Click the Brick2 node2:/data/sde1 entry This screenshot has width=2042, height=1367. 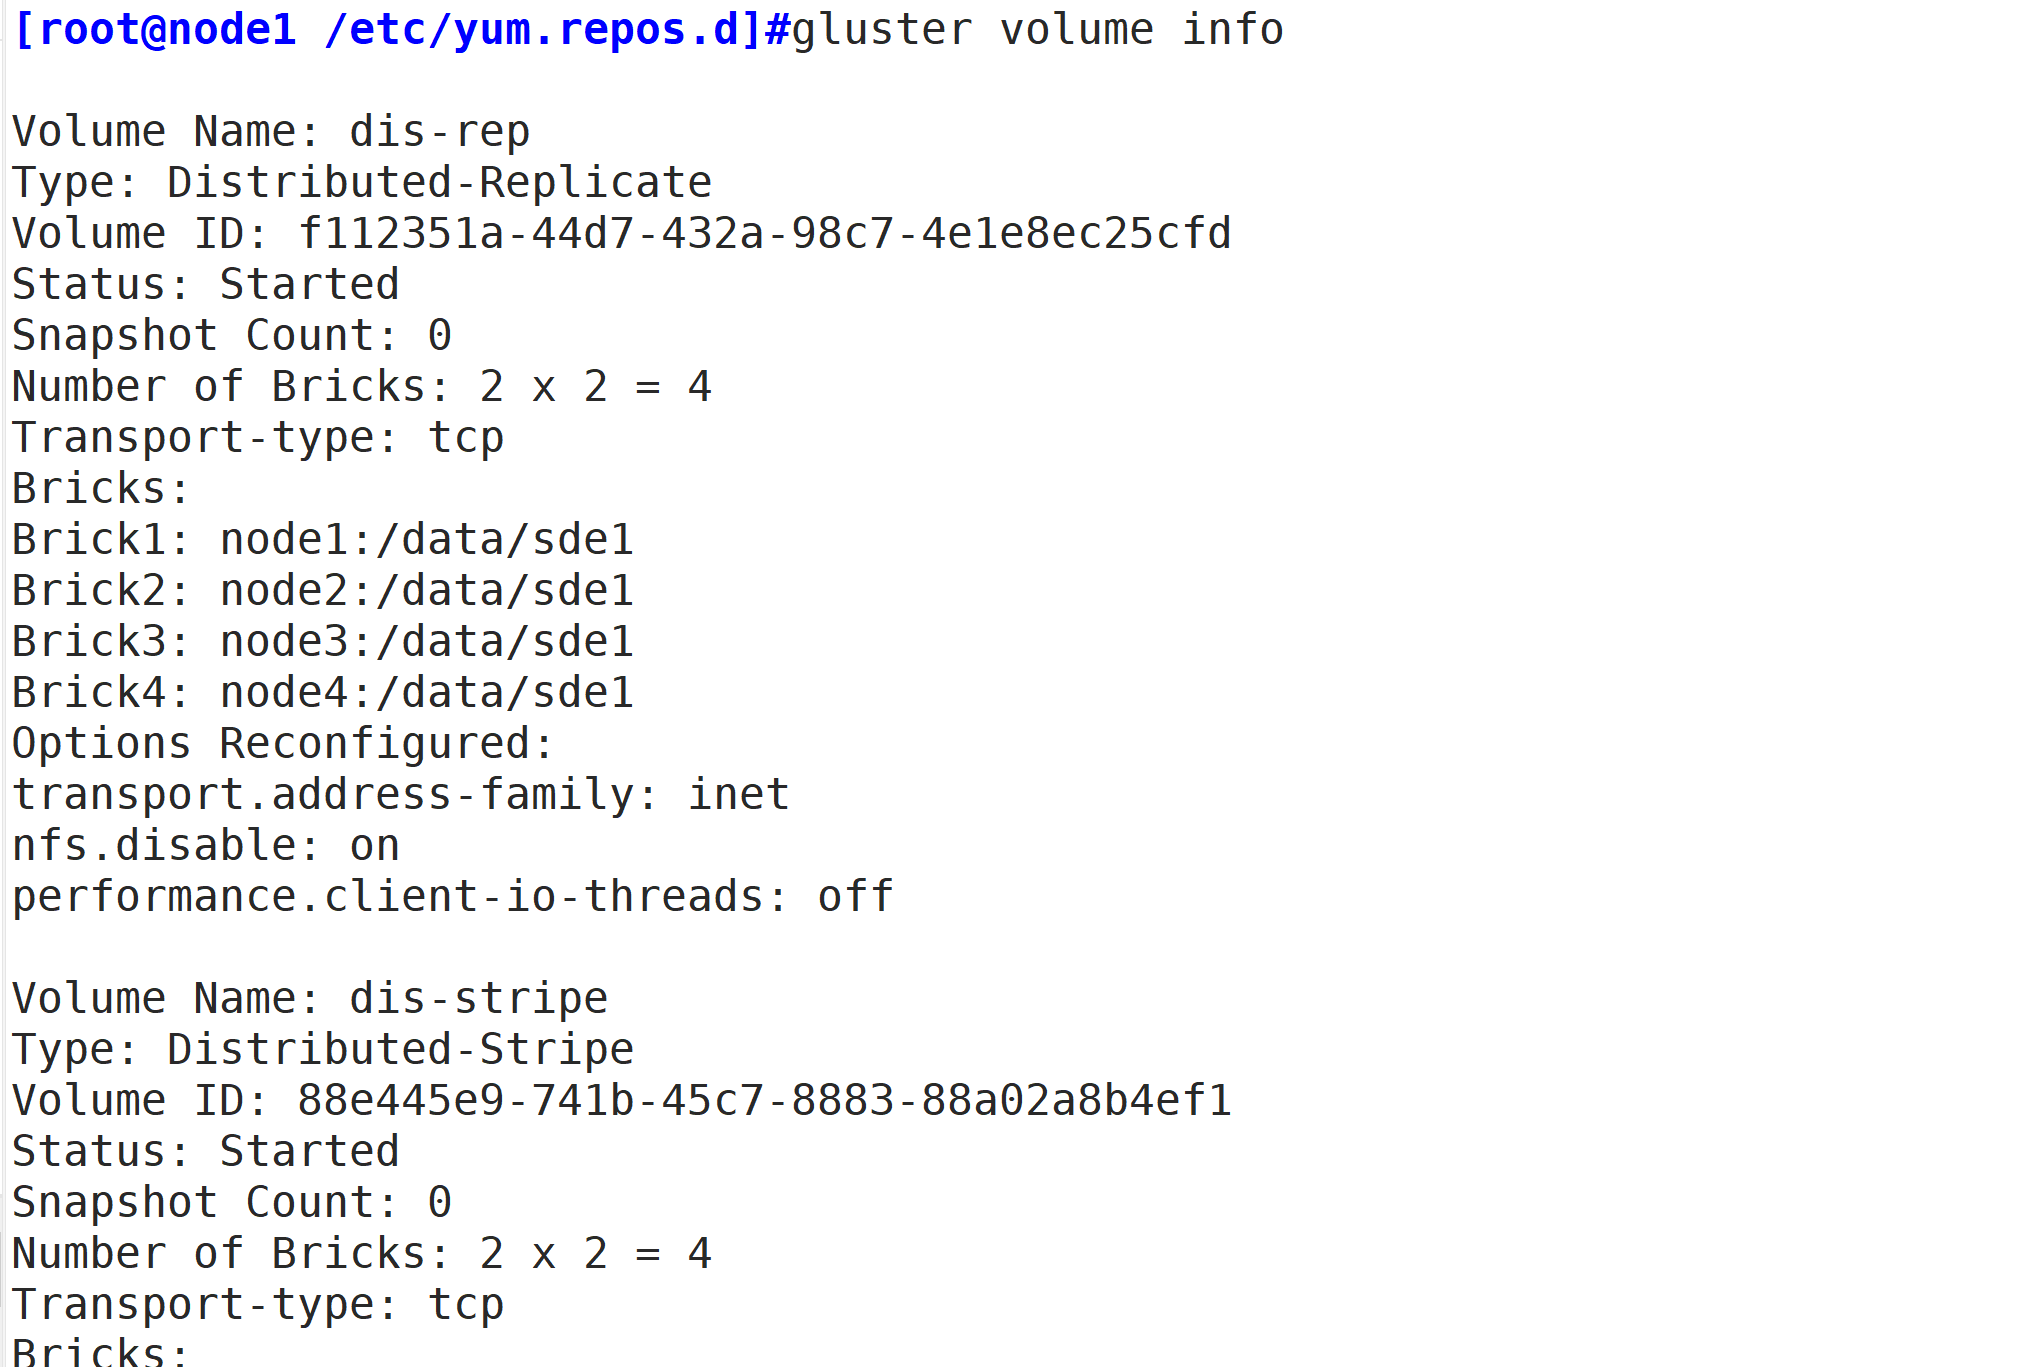pos(323,591)
